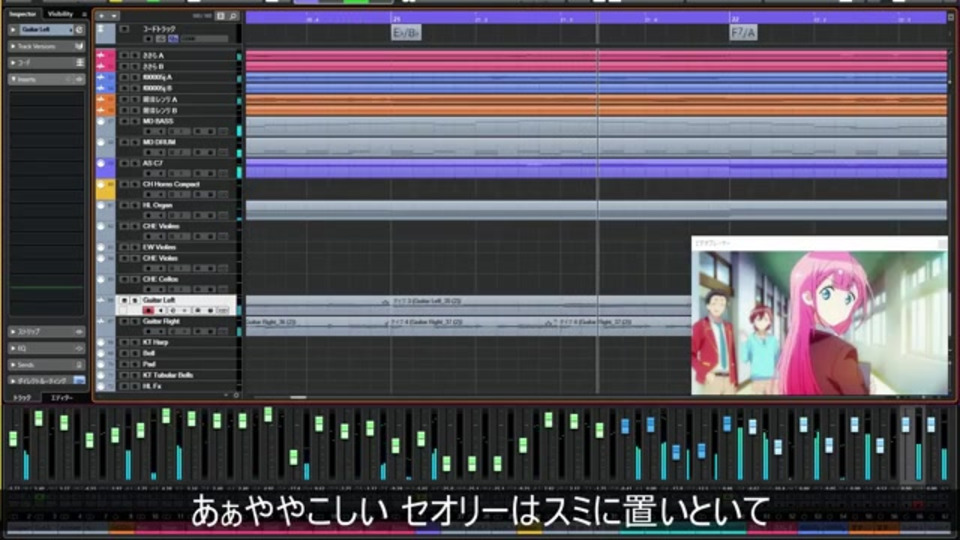The width and height of the screenshot is (960, 540).
Task: Toggle the Inserts bypass icon
Action: point(79,79)
